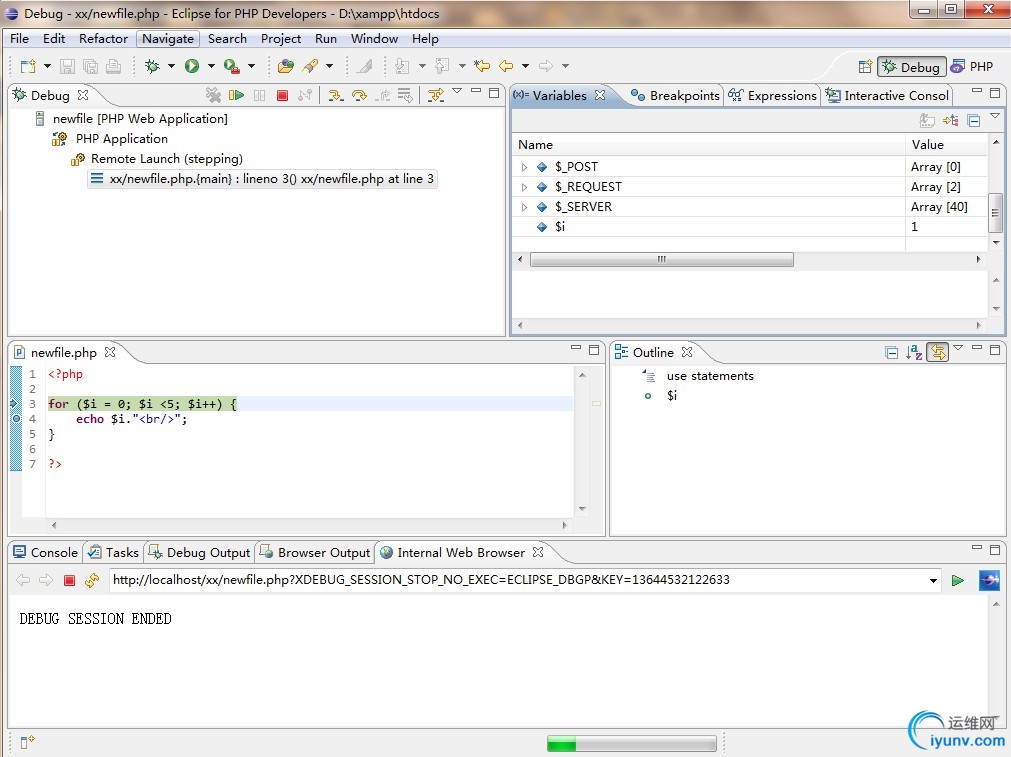
Task: Terminate the debug session with red square
Action: coord(282,95)
